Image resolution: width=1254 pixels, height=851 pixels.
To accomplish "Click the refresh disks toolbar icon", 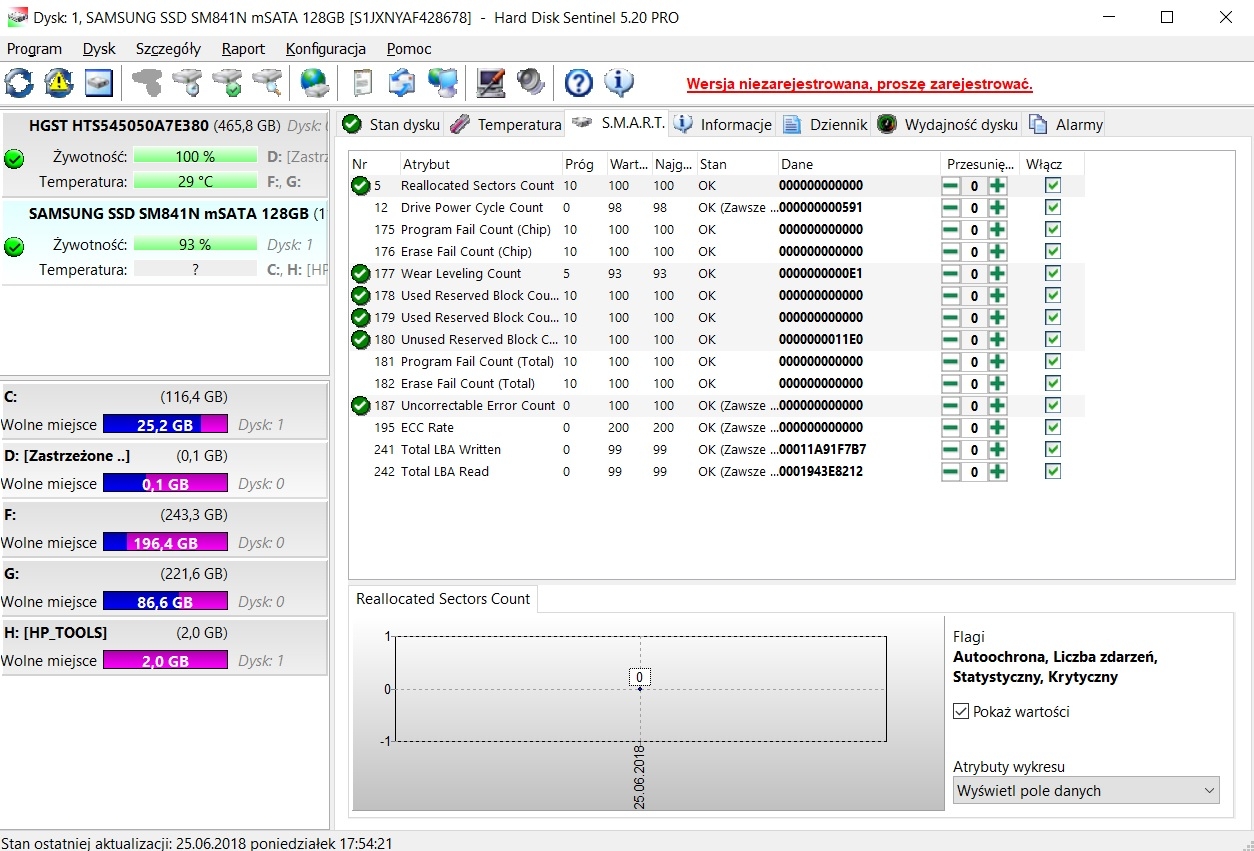I will [x=19, y=83].
